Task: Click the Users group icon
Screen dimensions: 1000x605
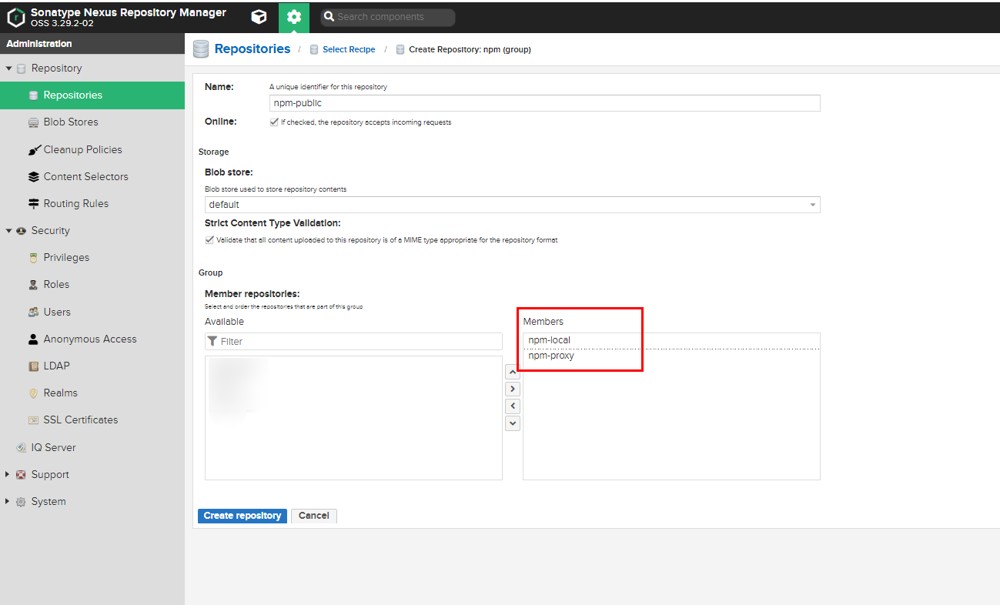Action: [x=33, y=312]
